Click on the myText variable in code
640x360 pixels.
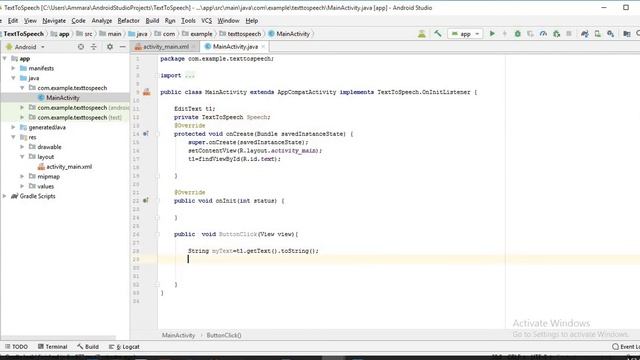(222, 251)
